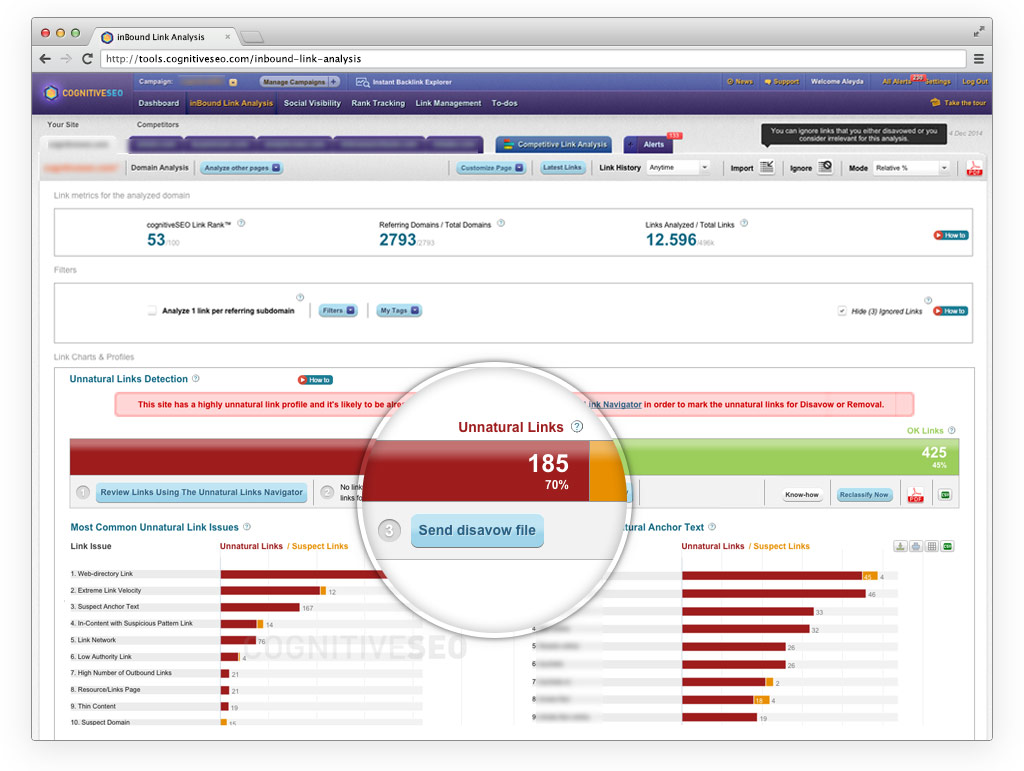Click help icon next to cognitiveSEO Link Rank
1024x771 pixels.
(241, 223)
